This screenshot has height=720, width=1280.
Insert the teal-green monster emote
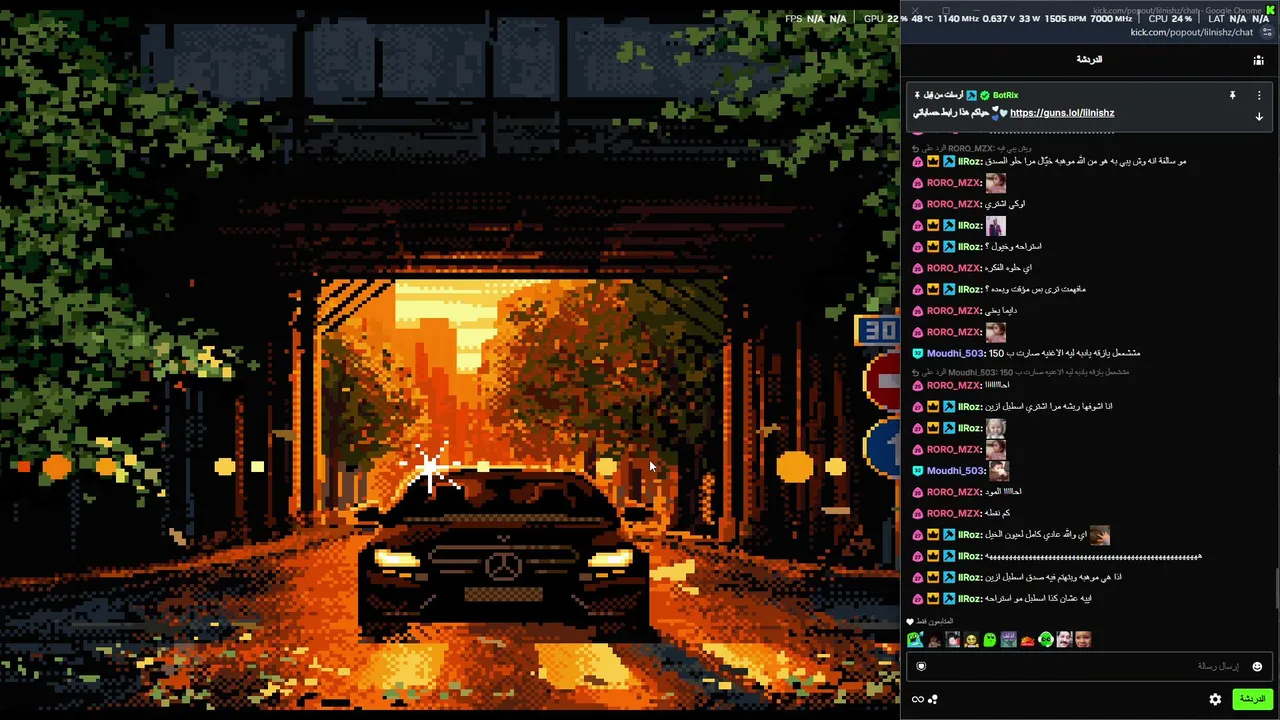pyautogui.click(x=915, y=640)
